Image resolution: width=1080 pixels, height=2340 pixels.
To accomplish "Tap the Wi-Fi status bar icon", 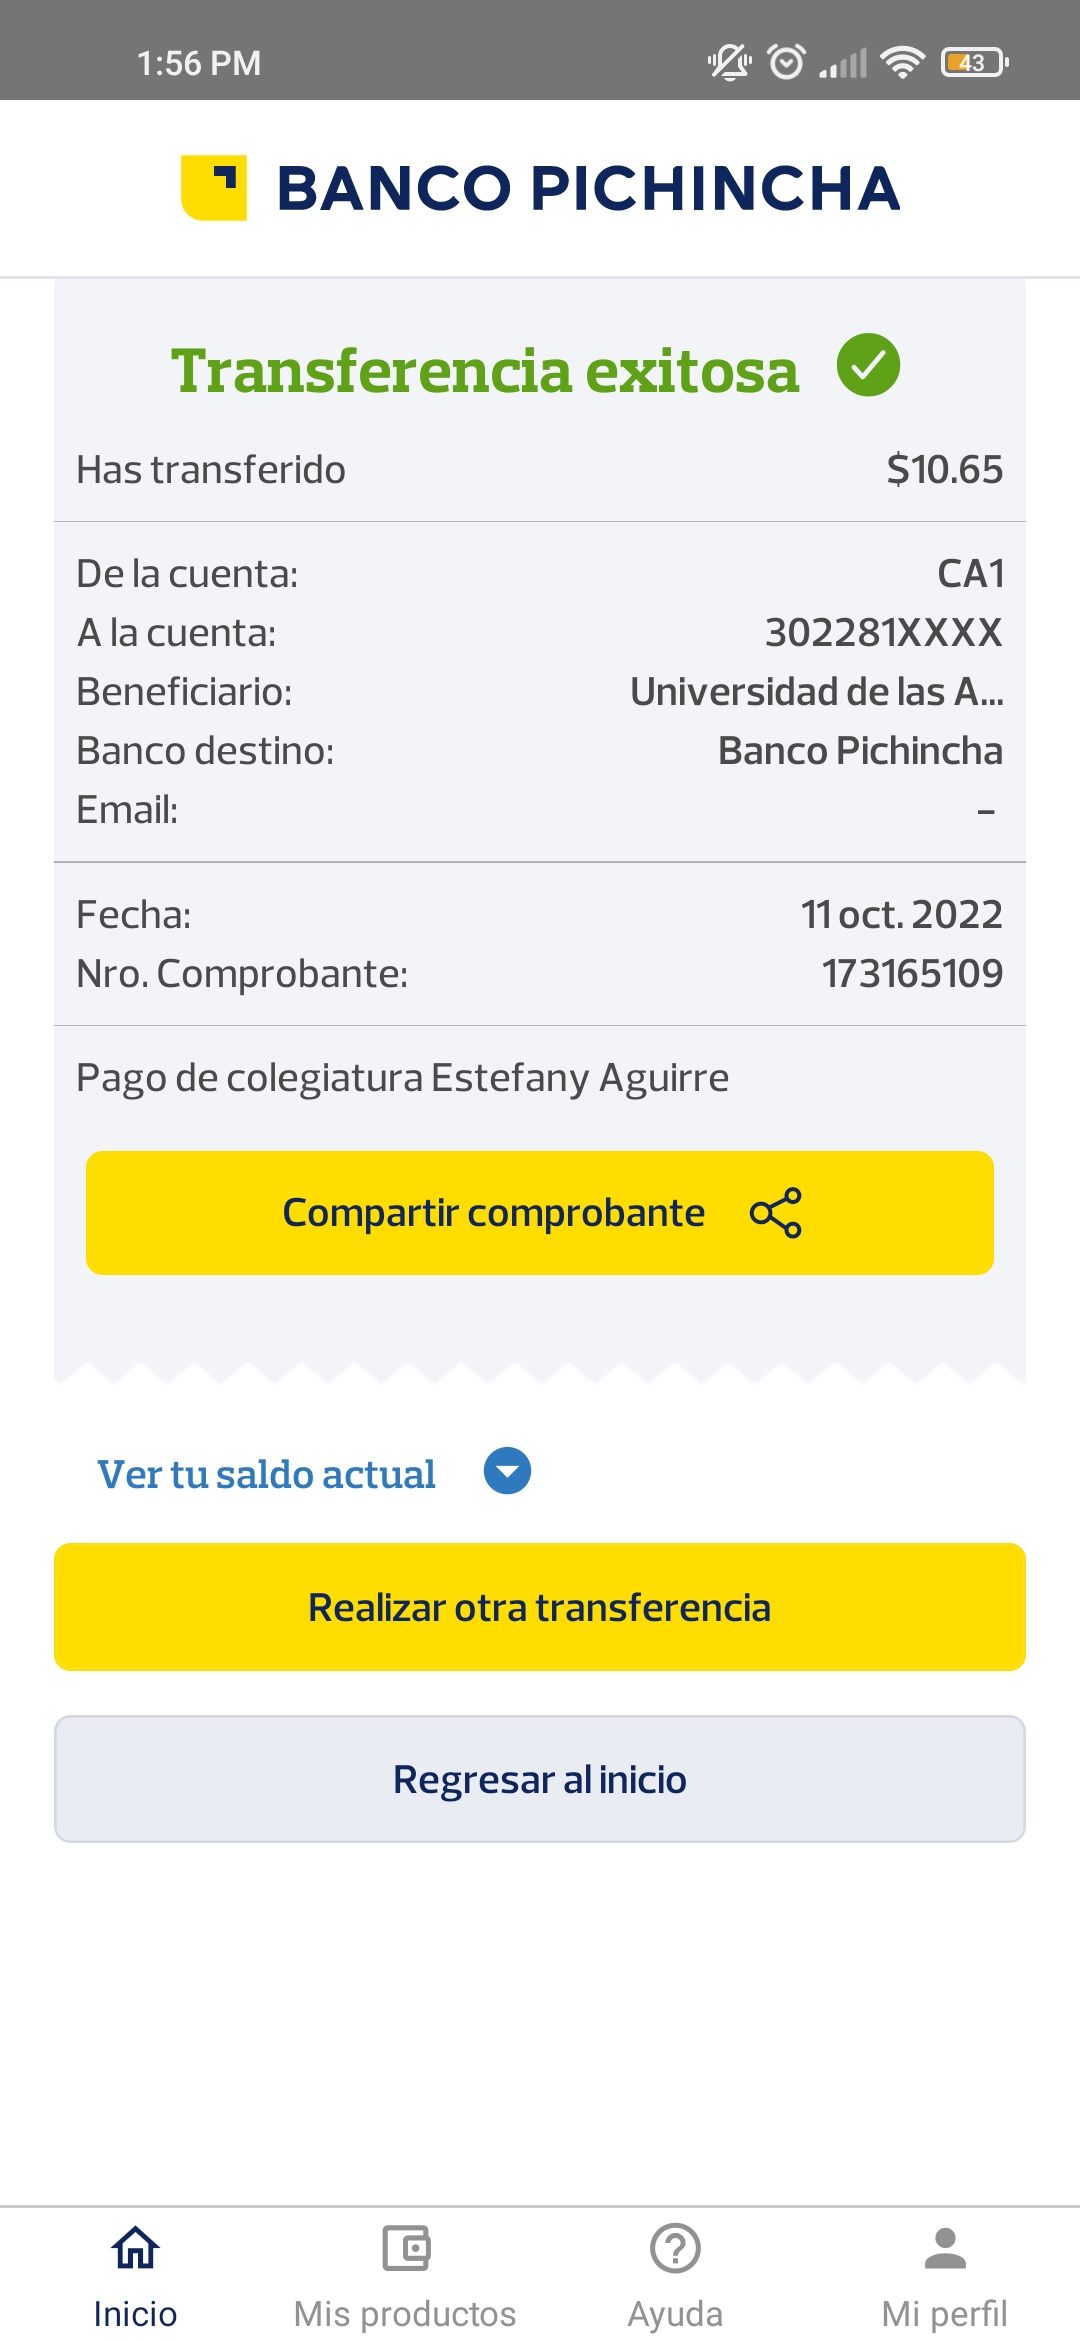I will coord(902,62).
